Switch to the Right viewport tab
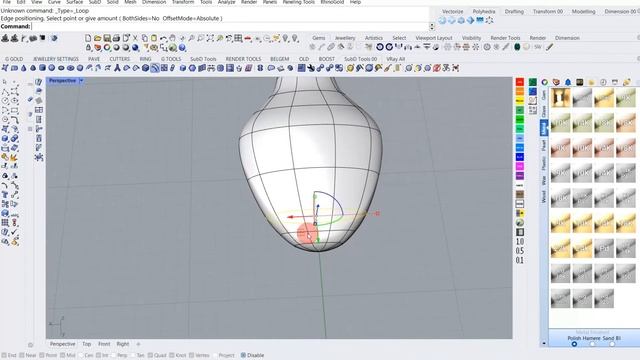The height and width of the screenshot is (360, 640). 122,344
